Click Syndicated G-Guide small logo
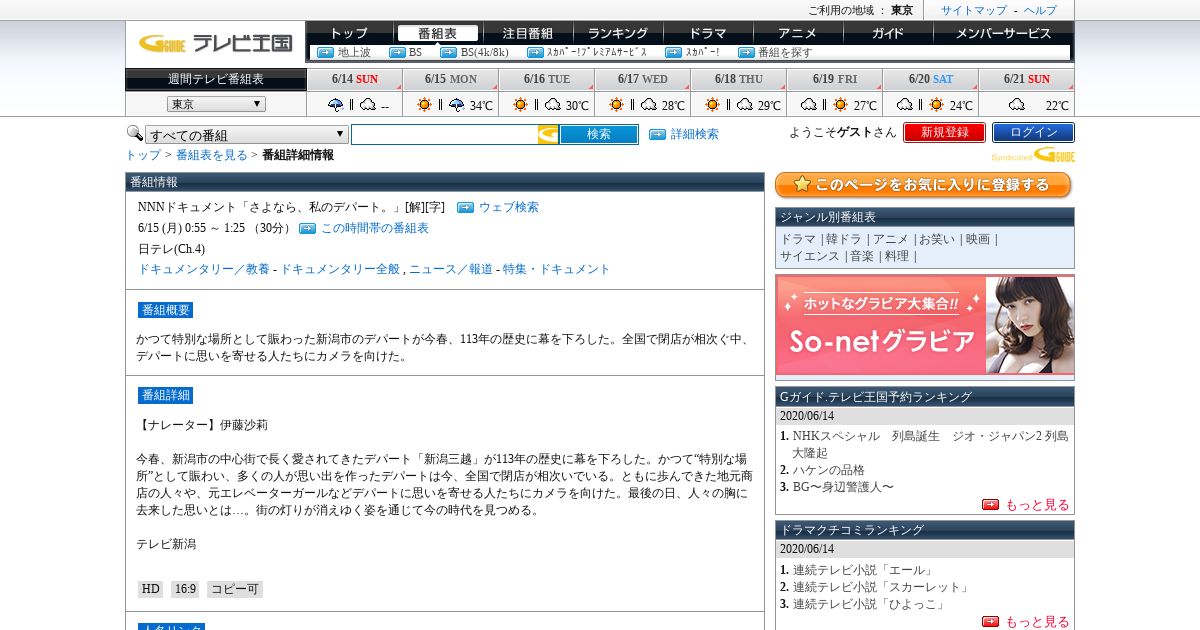Viewport: 1200px width, 630px height. click(1033, 155)
